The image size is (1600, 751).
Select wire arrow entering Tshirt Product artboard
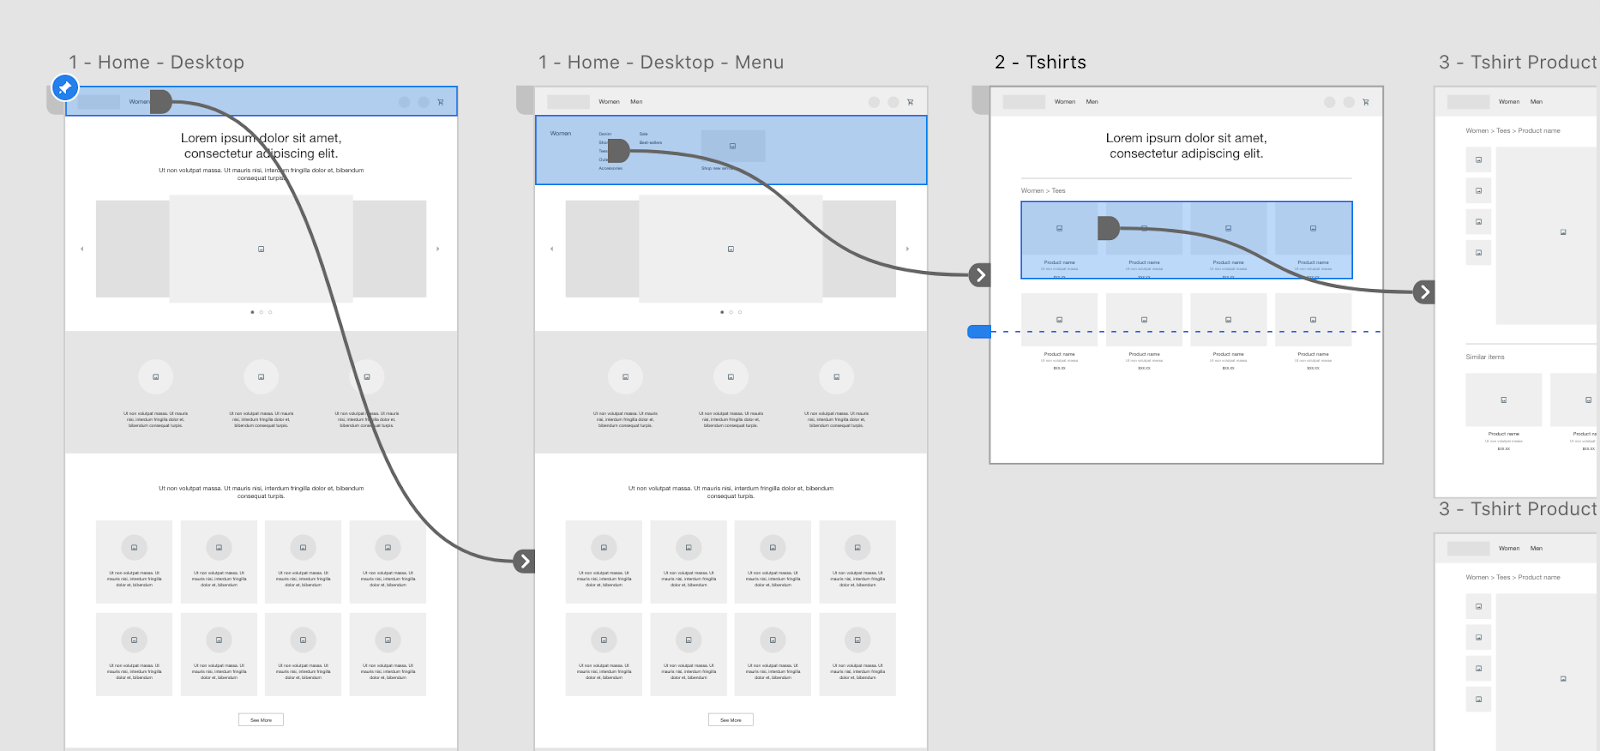click(1424, 292)
